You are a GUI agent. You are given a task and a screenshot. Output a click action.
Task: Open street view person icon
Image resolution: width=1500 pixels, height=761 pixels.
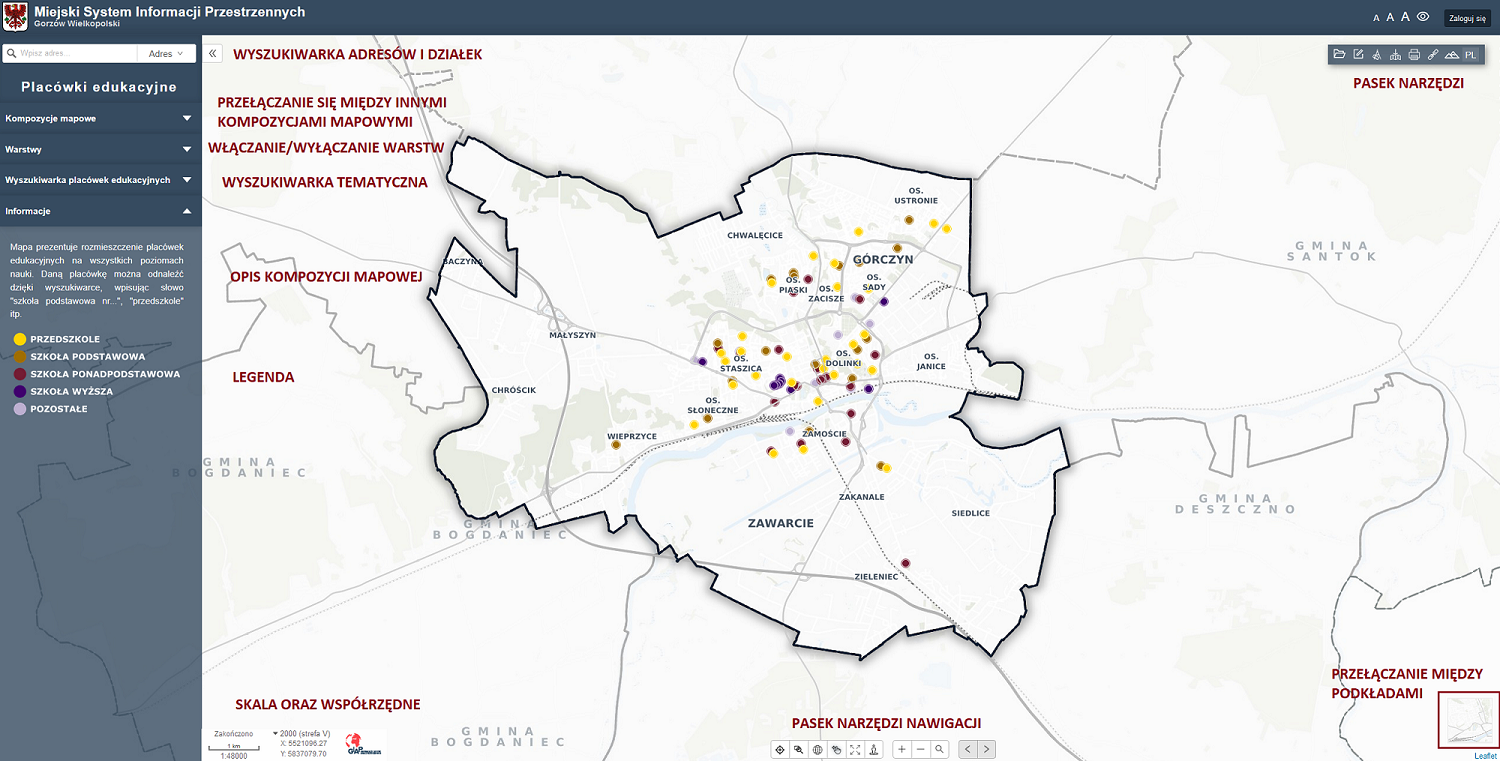(874, 749)
